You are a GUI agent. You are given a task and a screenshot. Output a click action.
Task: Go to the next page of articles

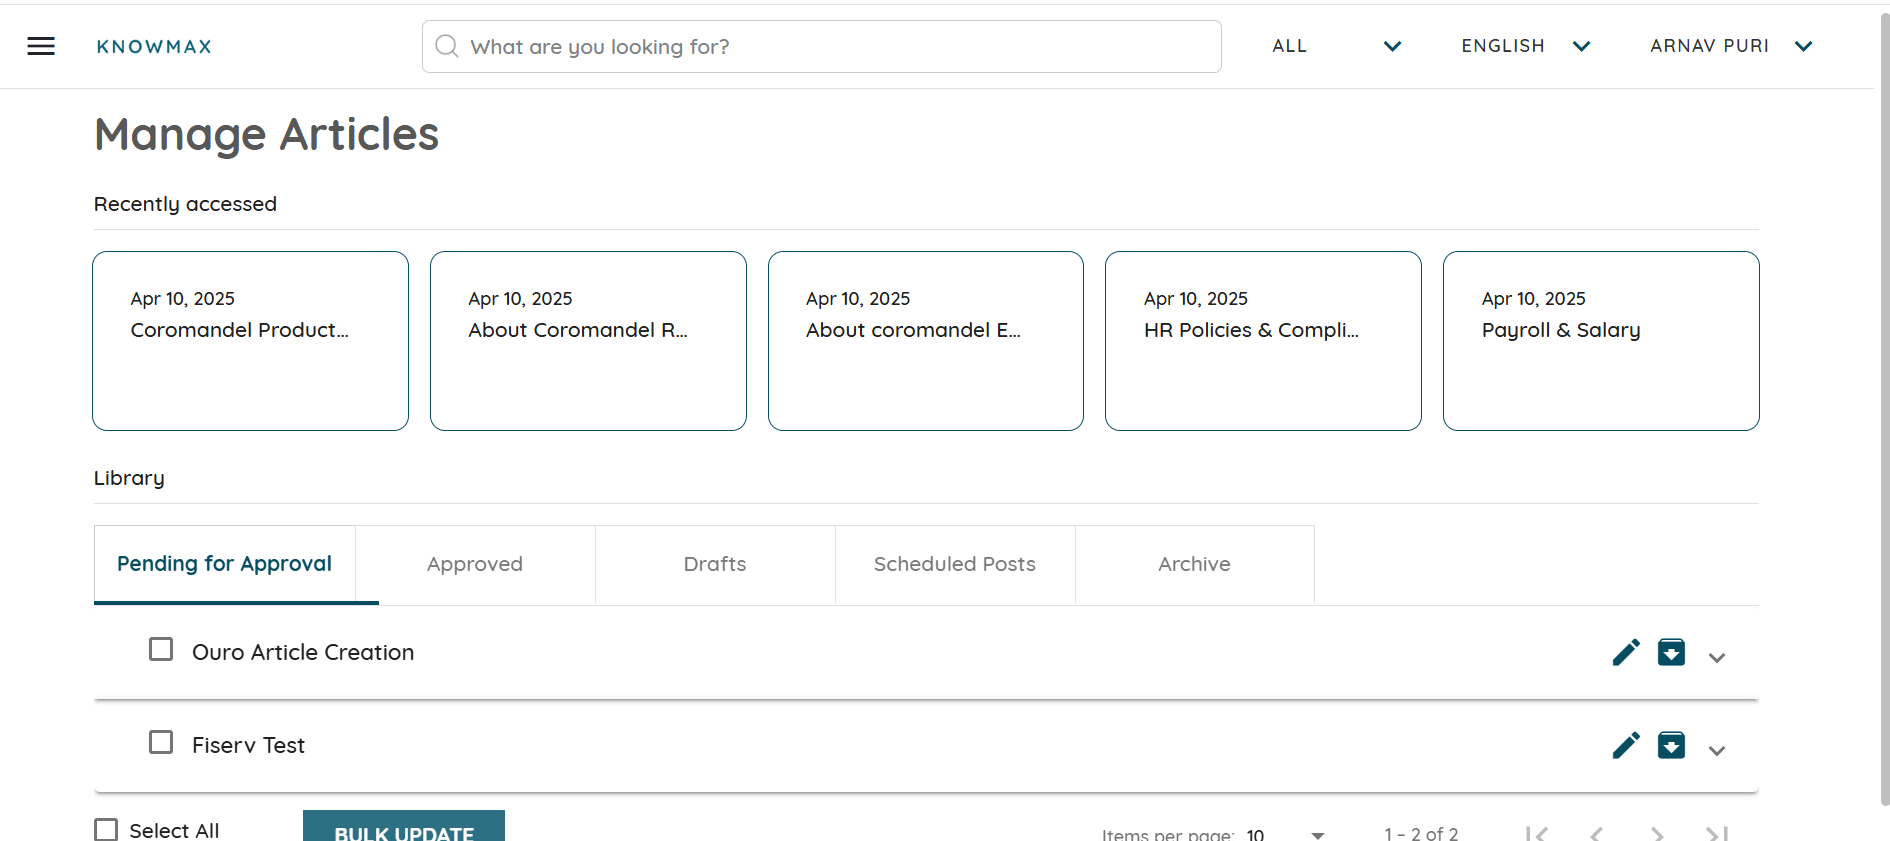pos(1657,833)
